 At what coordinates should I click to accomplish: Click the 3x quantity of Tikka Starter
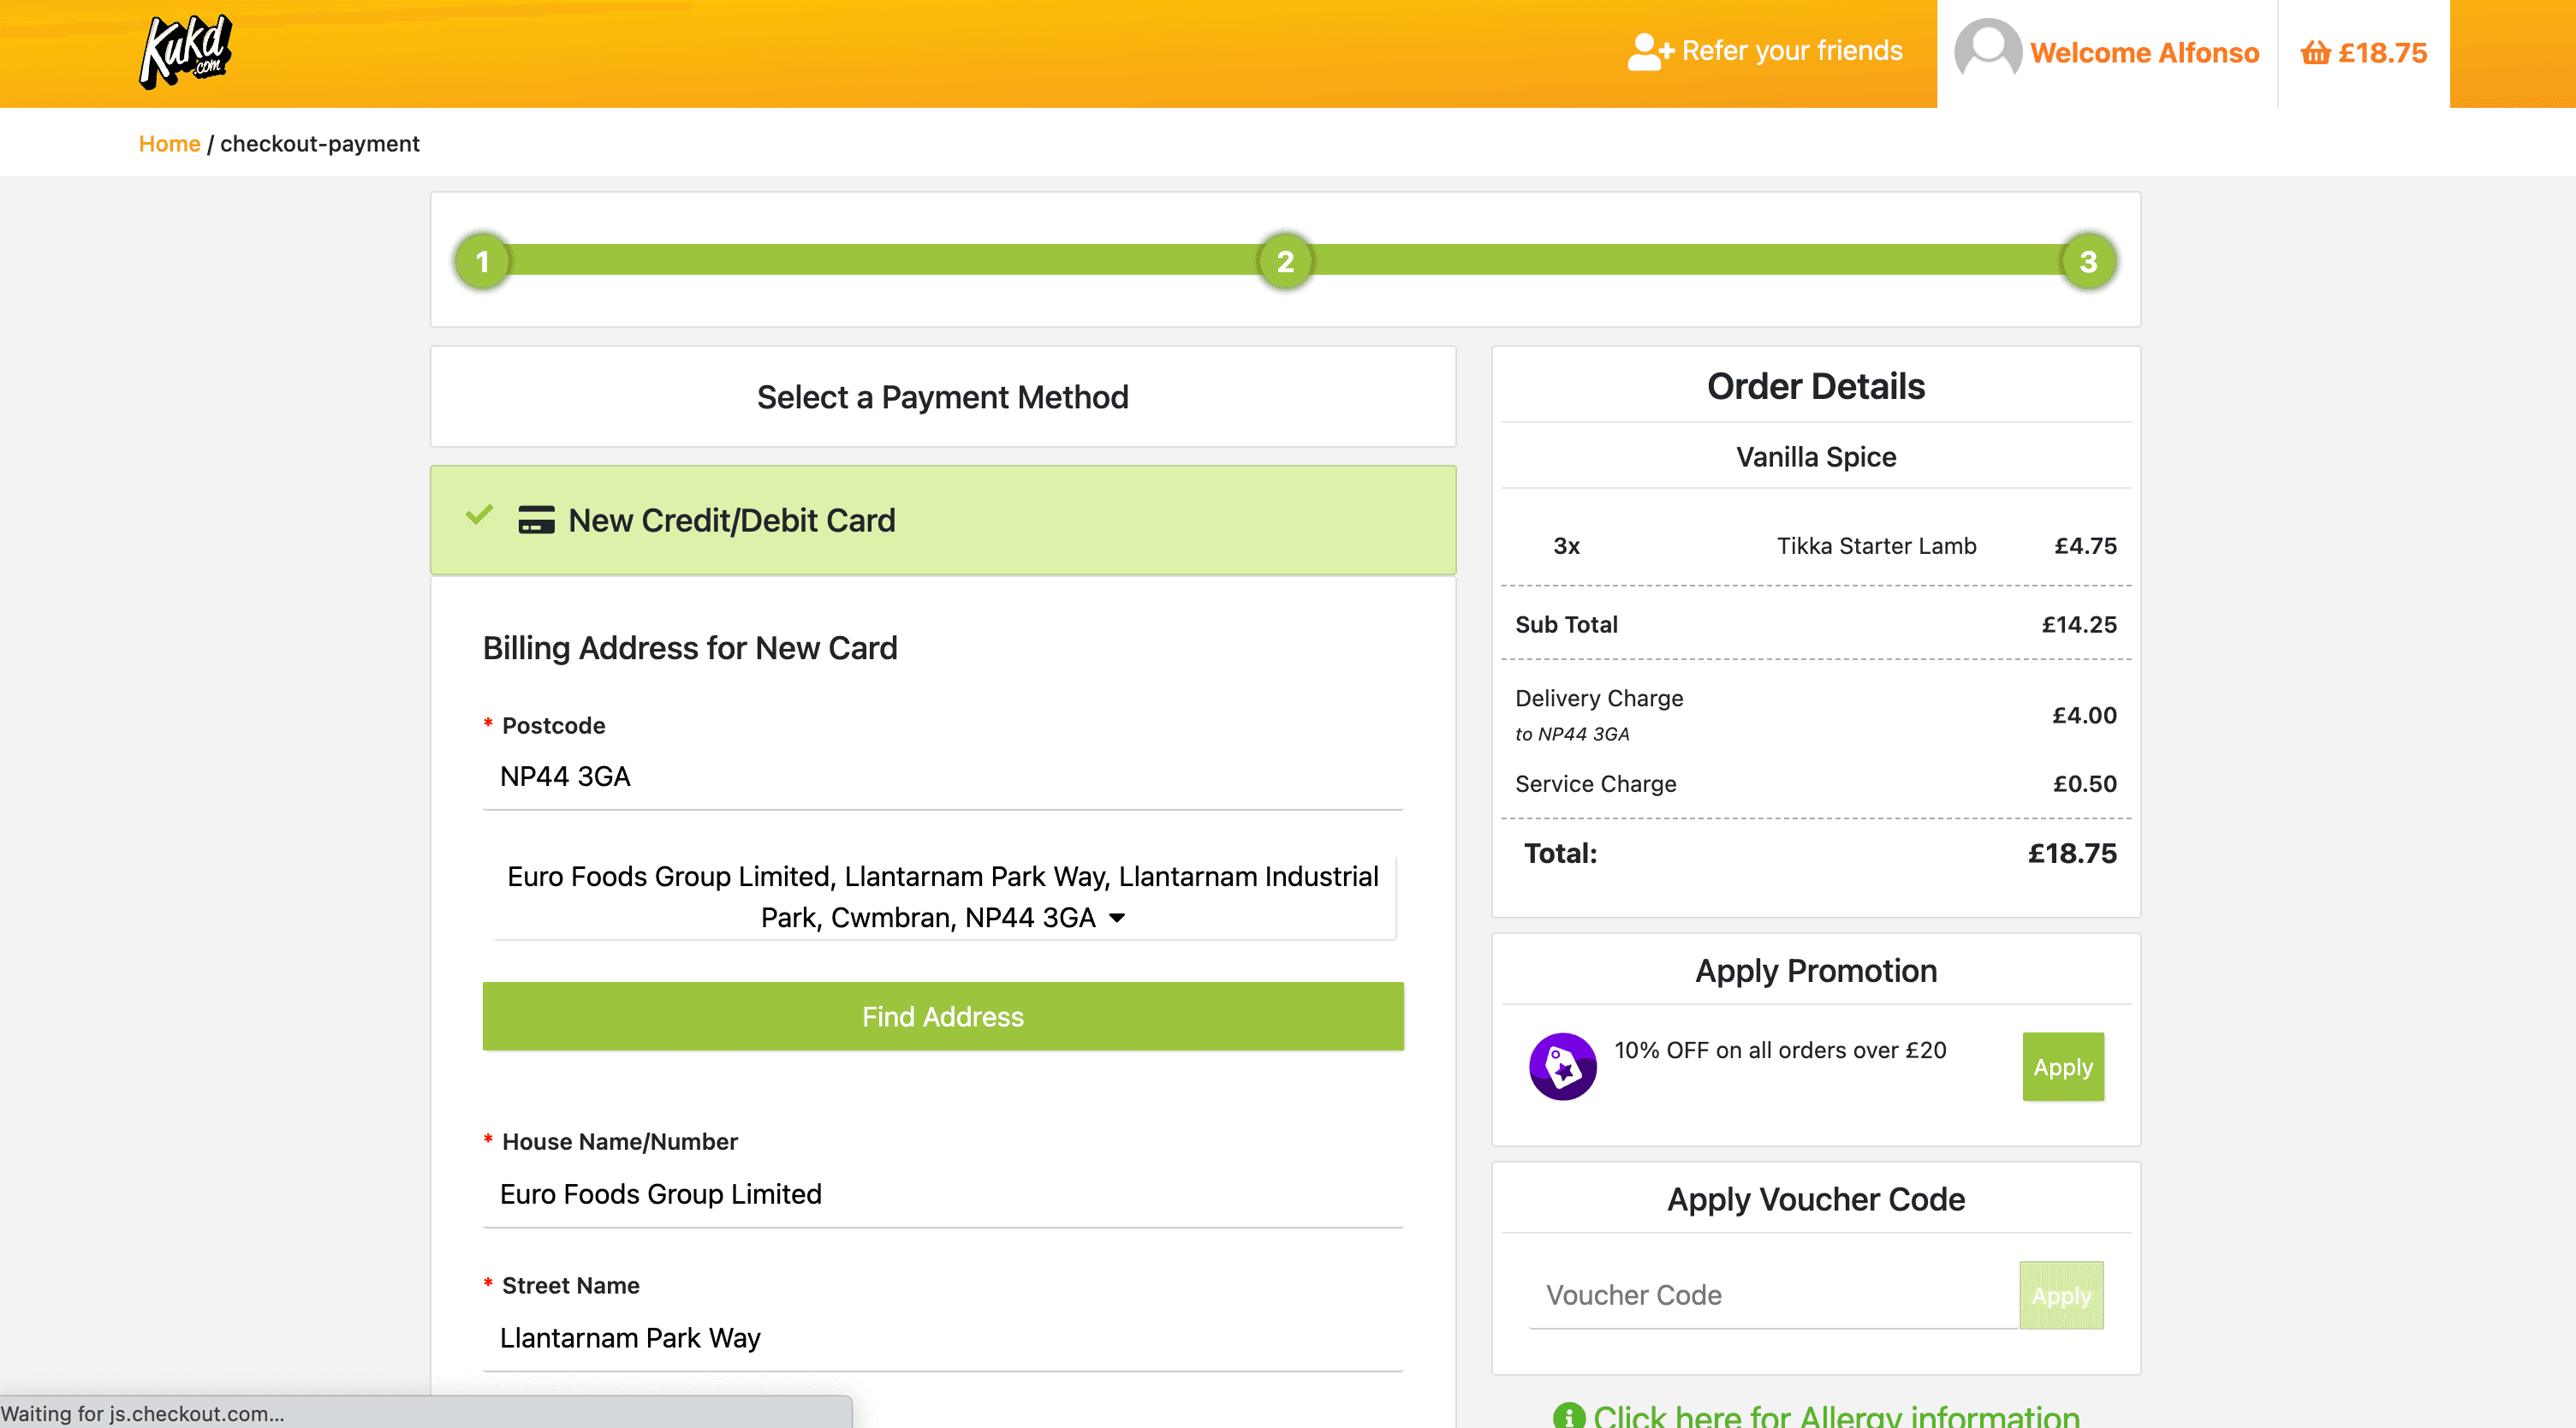pos(1566,546)
